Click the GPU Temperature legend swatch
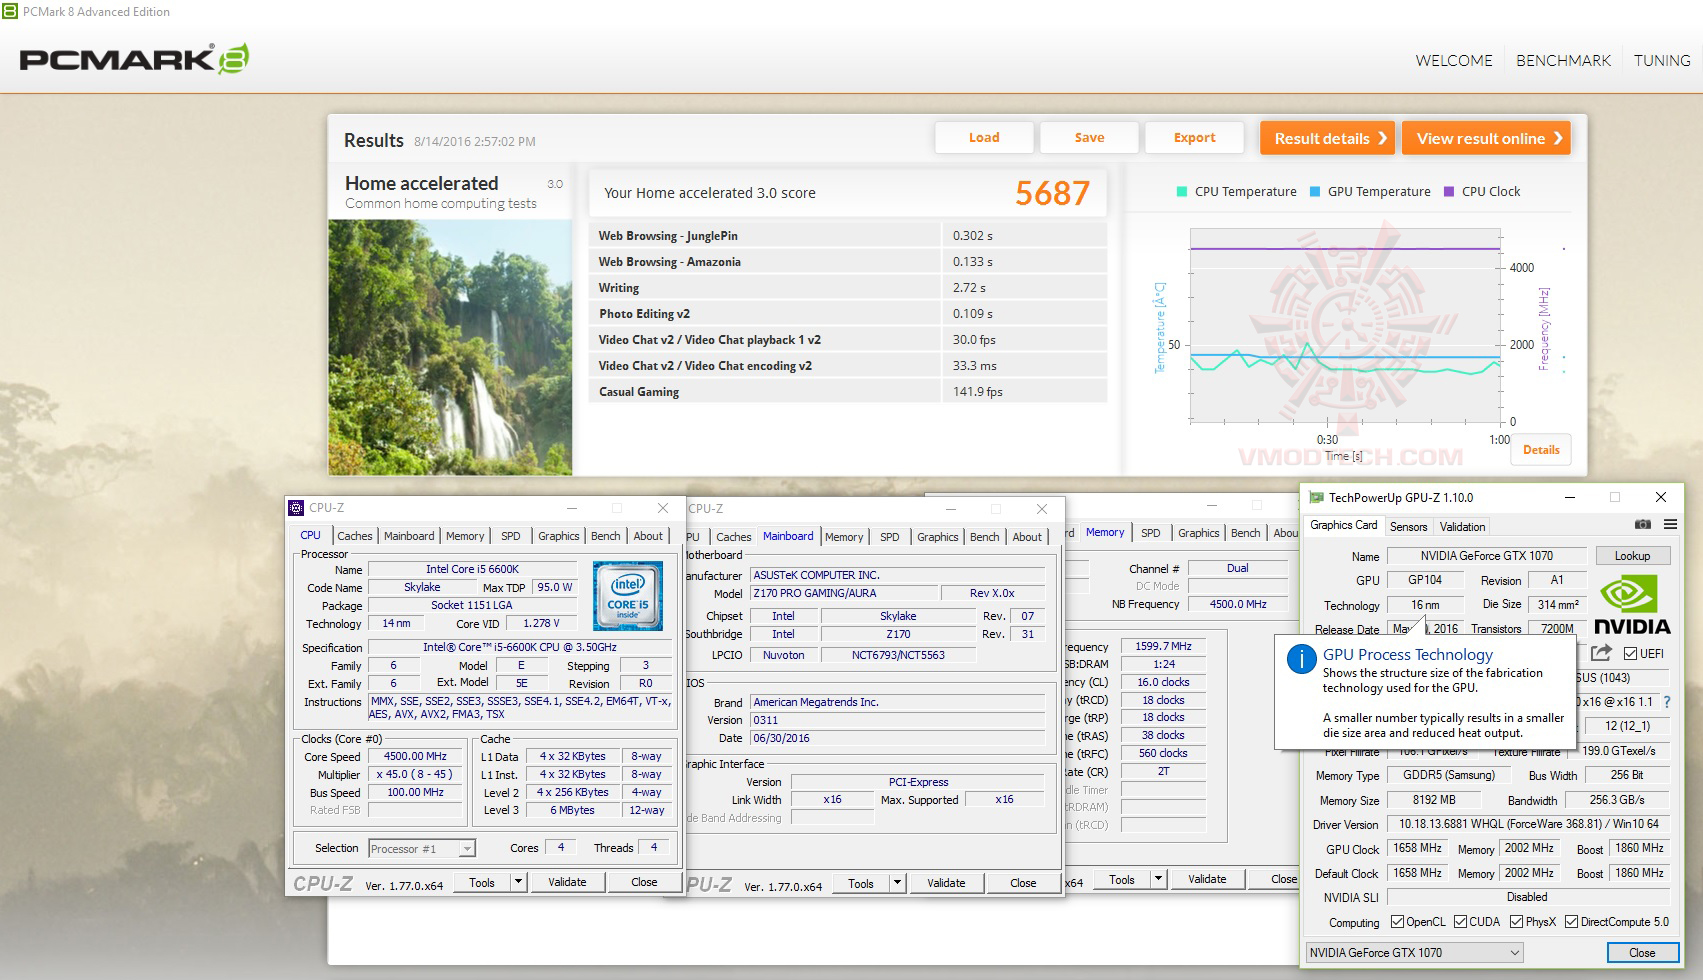 point(1315,192)
